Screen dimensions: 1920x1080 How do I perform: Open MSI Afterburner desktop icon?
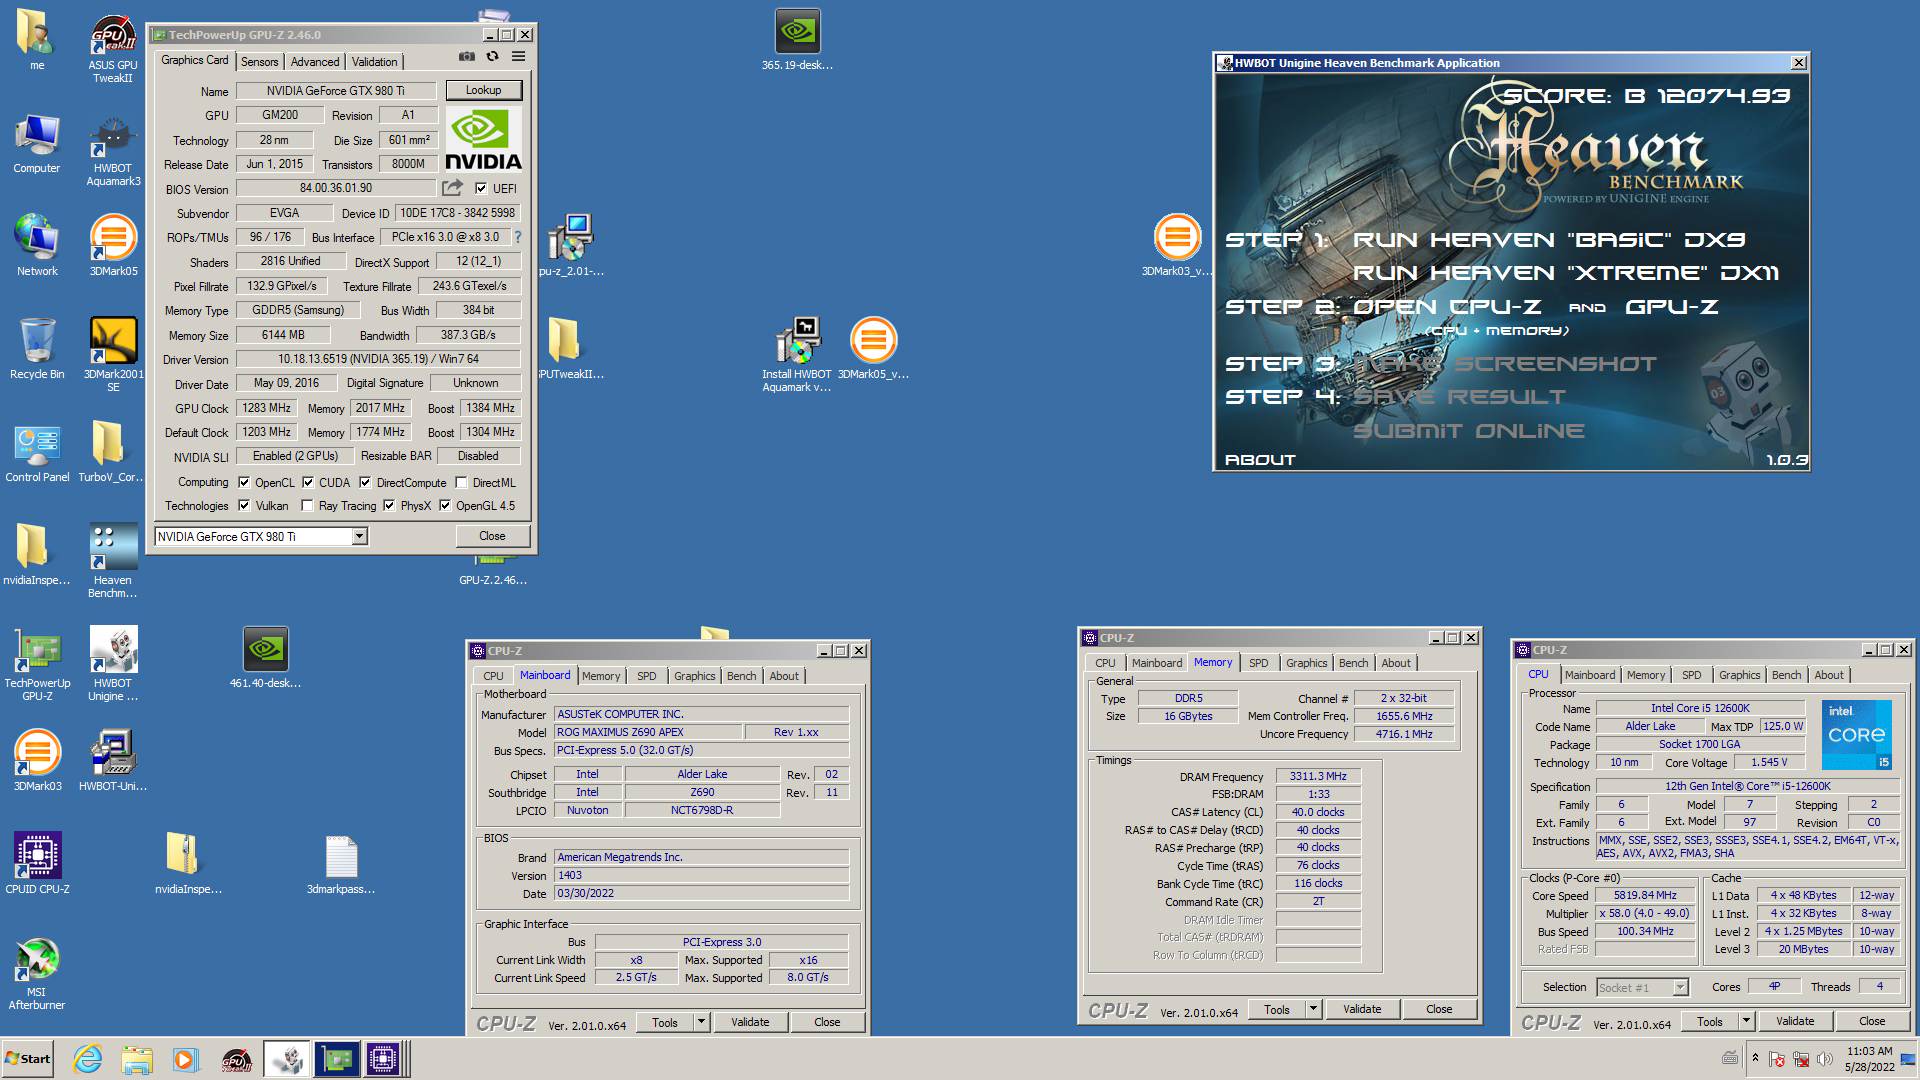37,974
